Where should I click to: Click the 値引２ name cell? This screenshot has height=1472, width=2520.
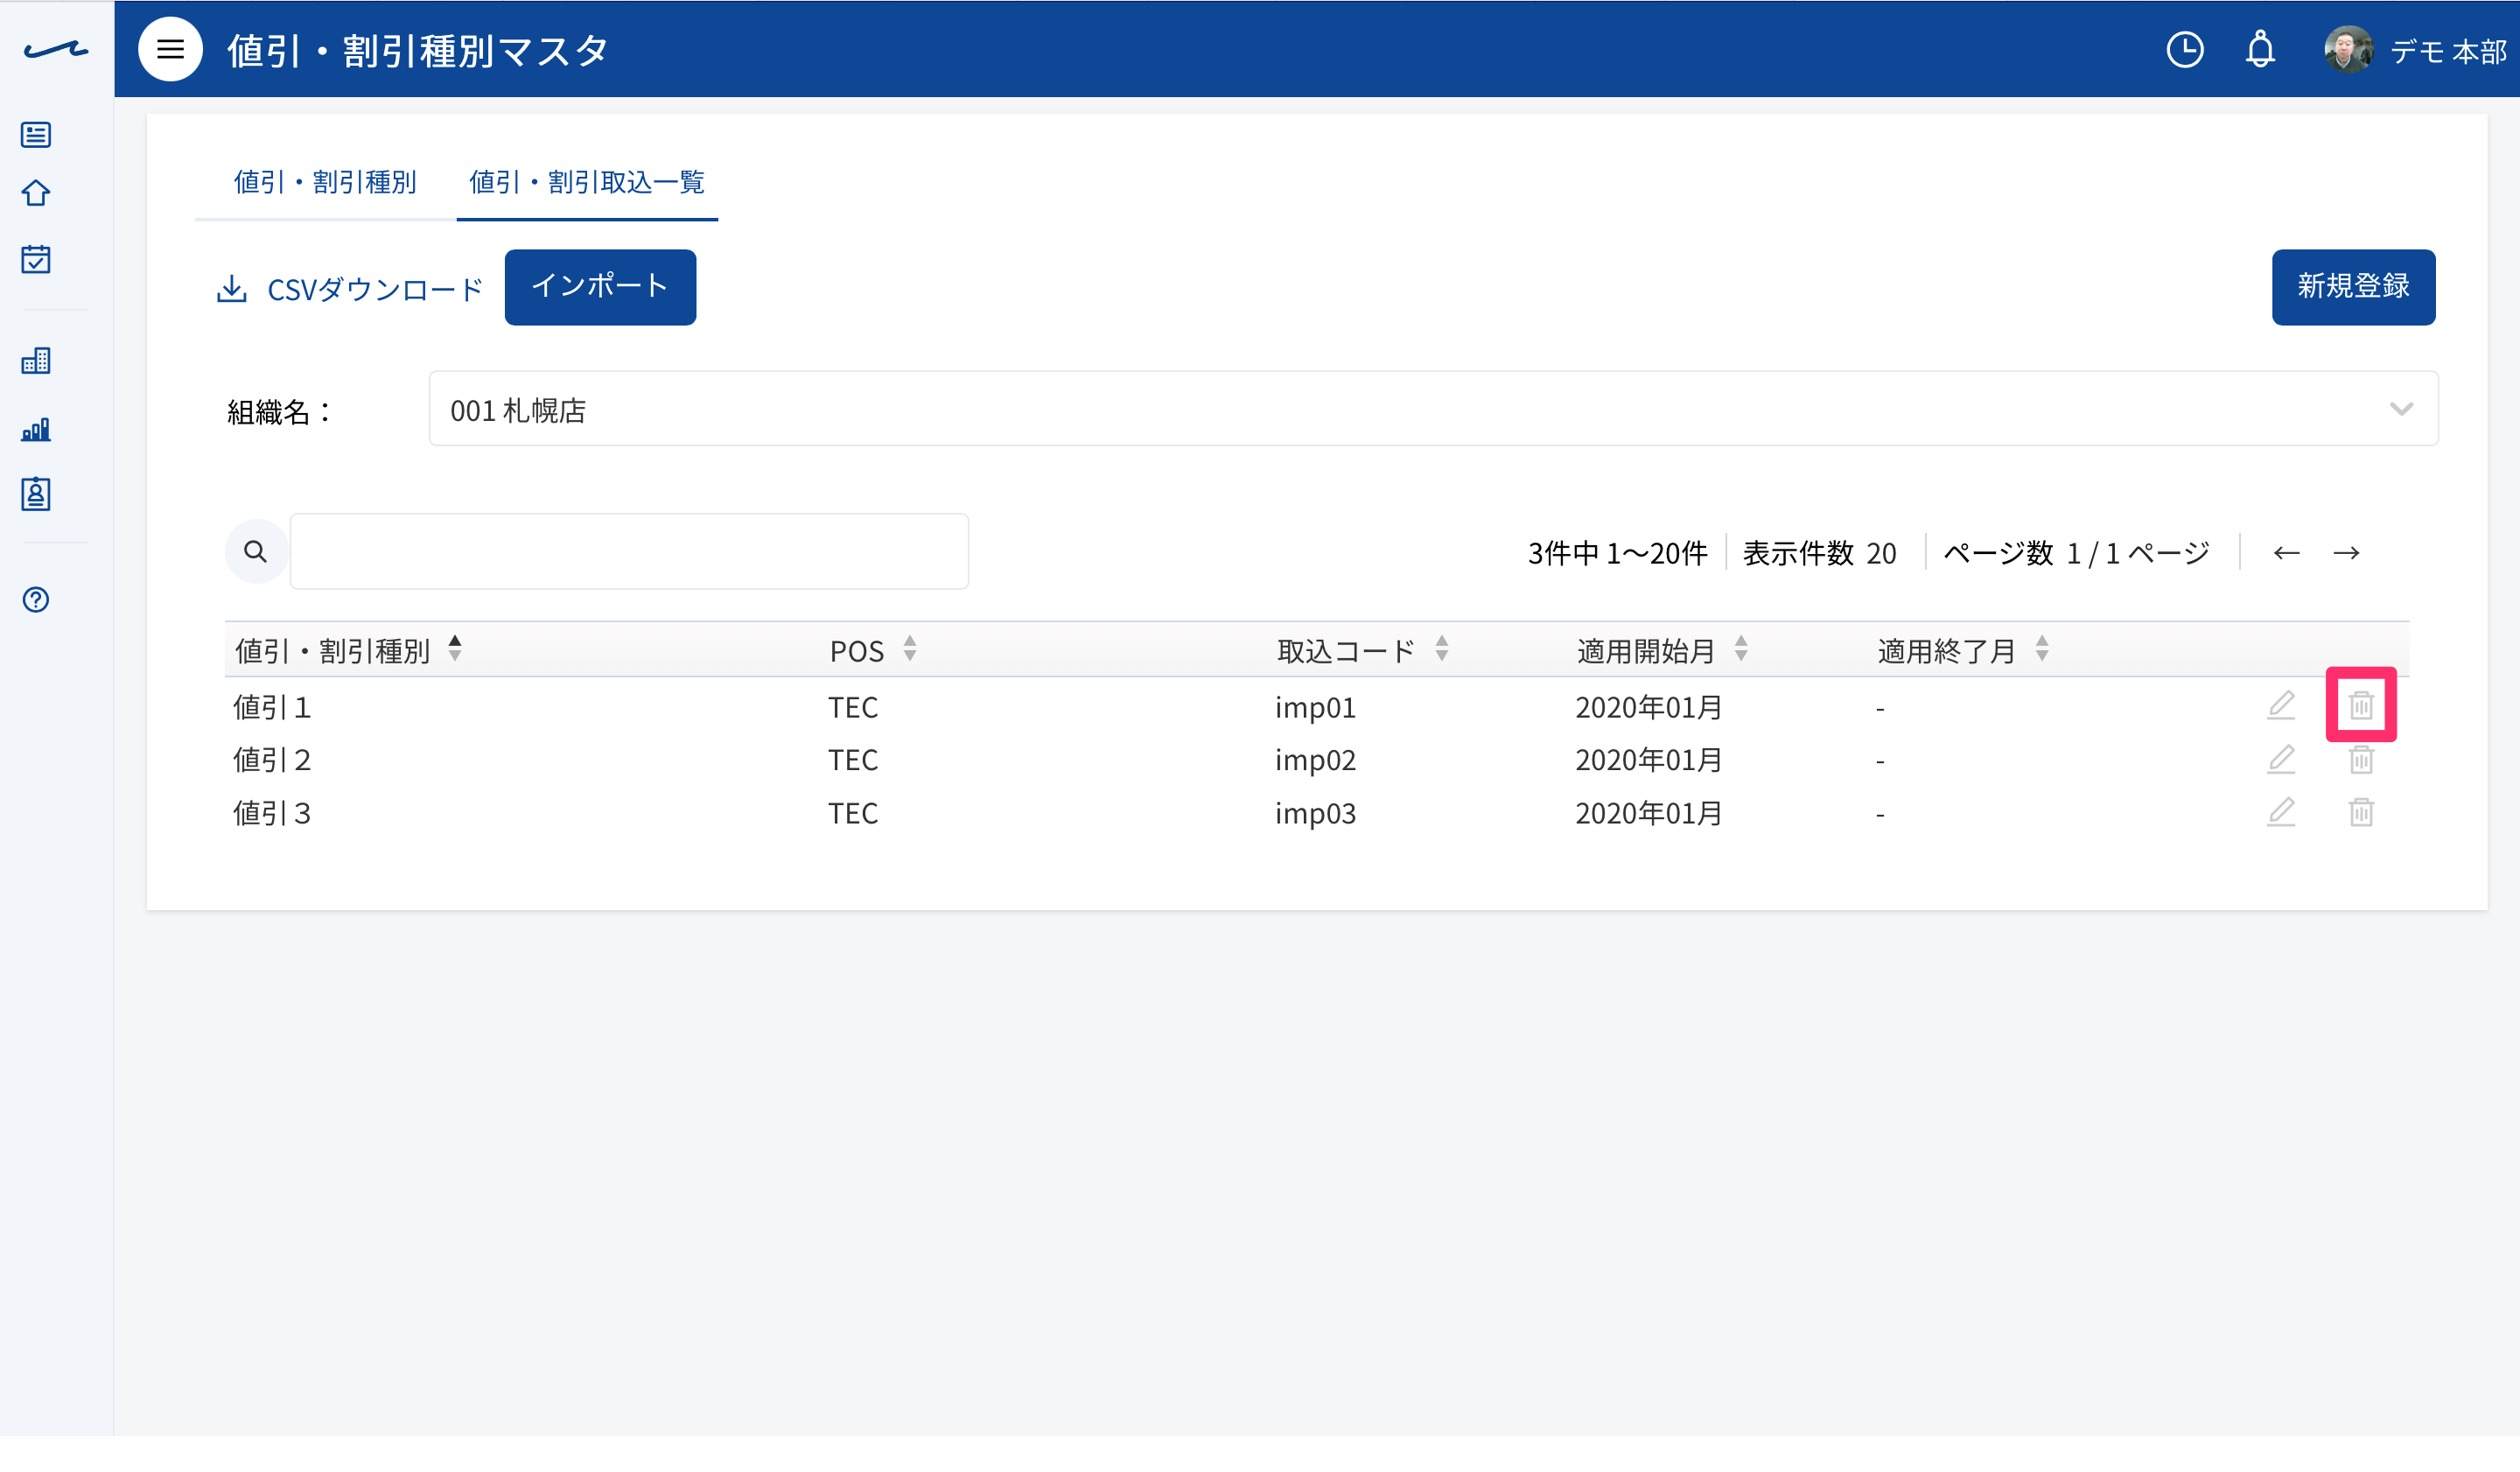point(272,760)
